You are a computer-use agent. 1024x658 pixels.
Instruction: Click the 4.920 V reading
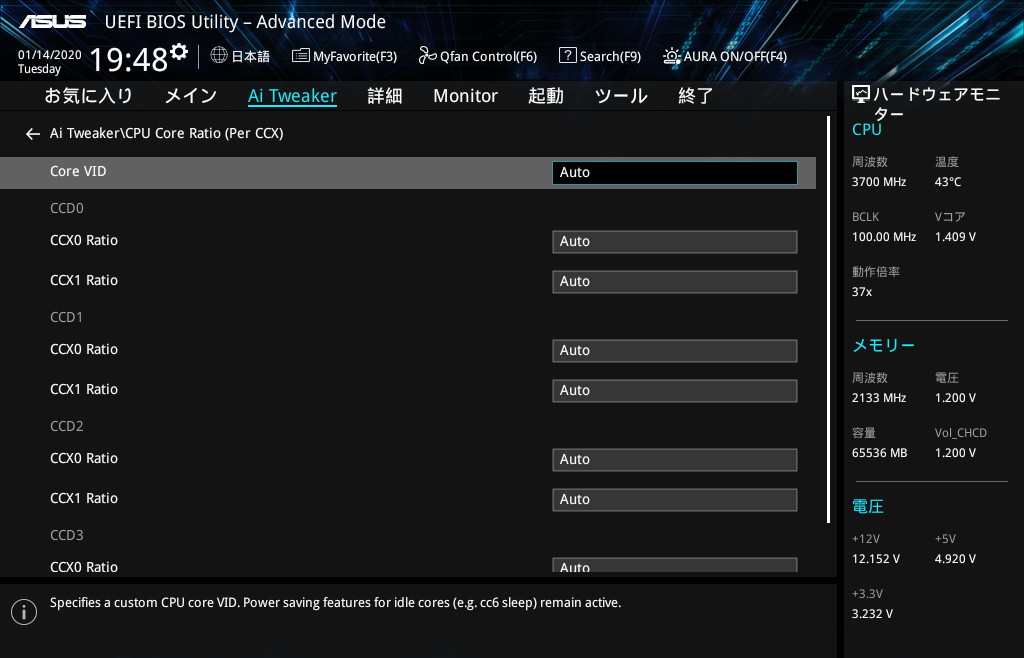pyautogui.click(x=955, y=559)
